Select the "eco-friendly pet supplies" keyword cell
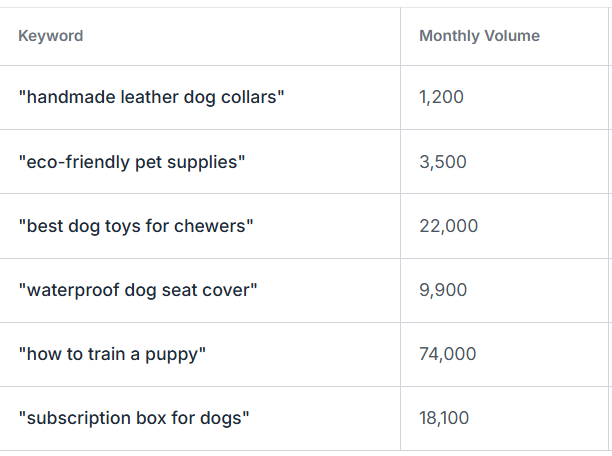This screenshot has width=612, height=456. click(x=131, y=162)
